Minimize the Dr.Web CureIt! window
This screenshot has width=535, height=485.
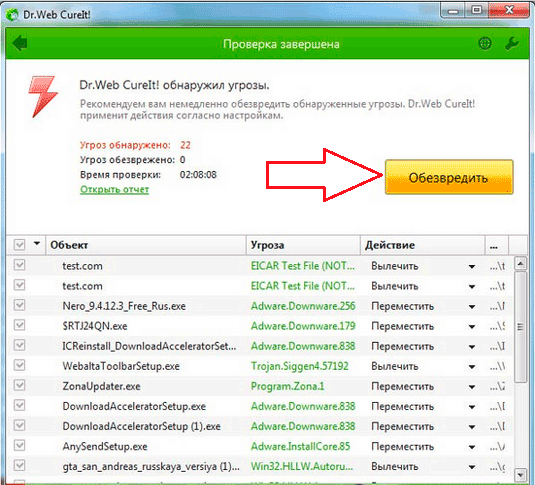click(453, 12)
